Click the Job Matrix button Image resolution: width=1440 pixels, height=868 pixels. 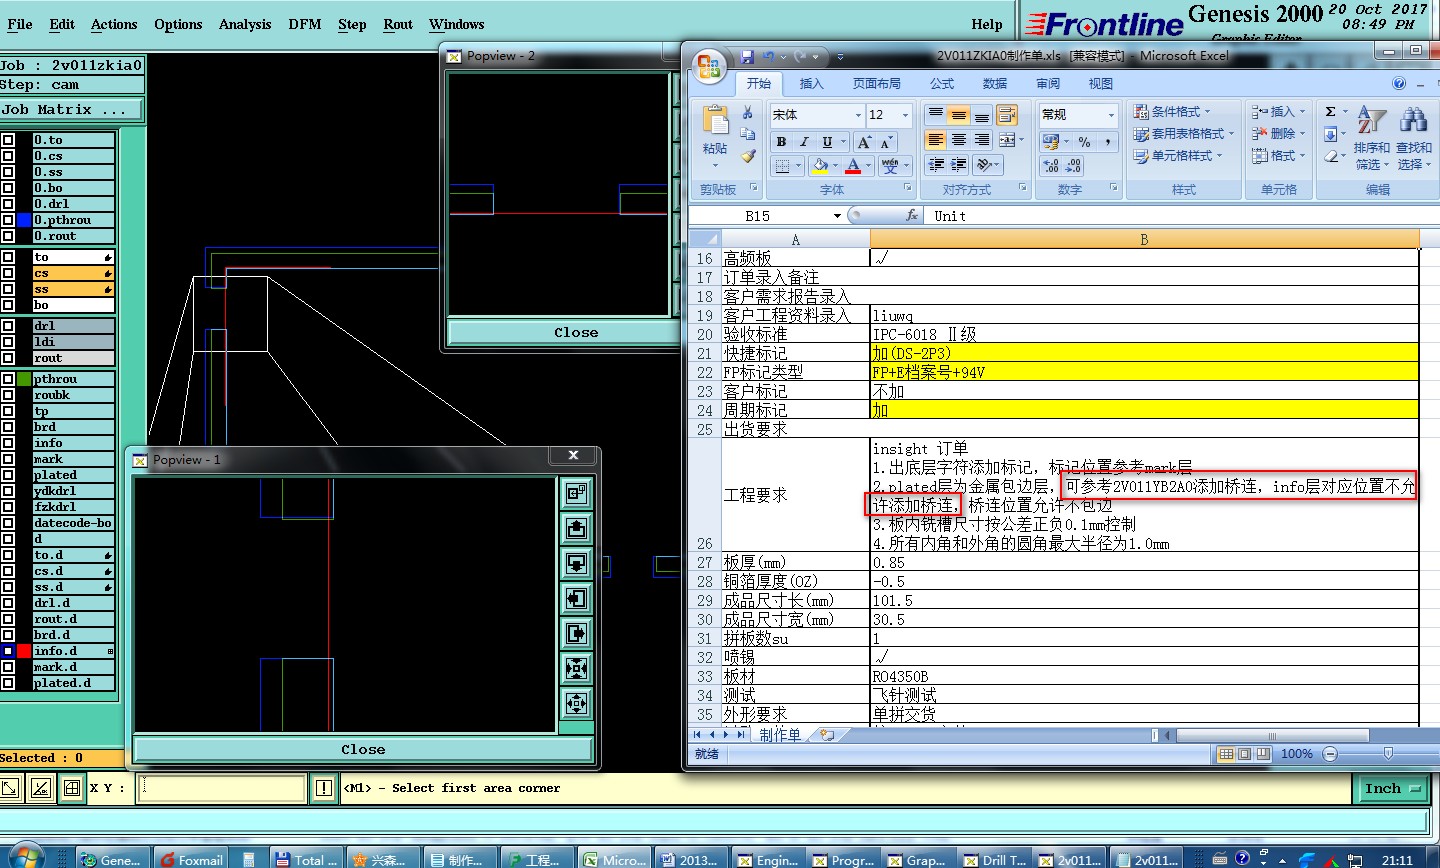72,110
